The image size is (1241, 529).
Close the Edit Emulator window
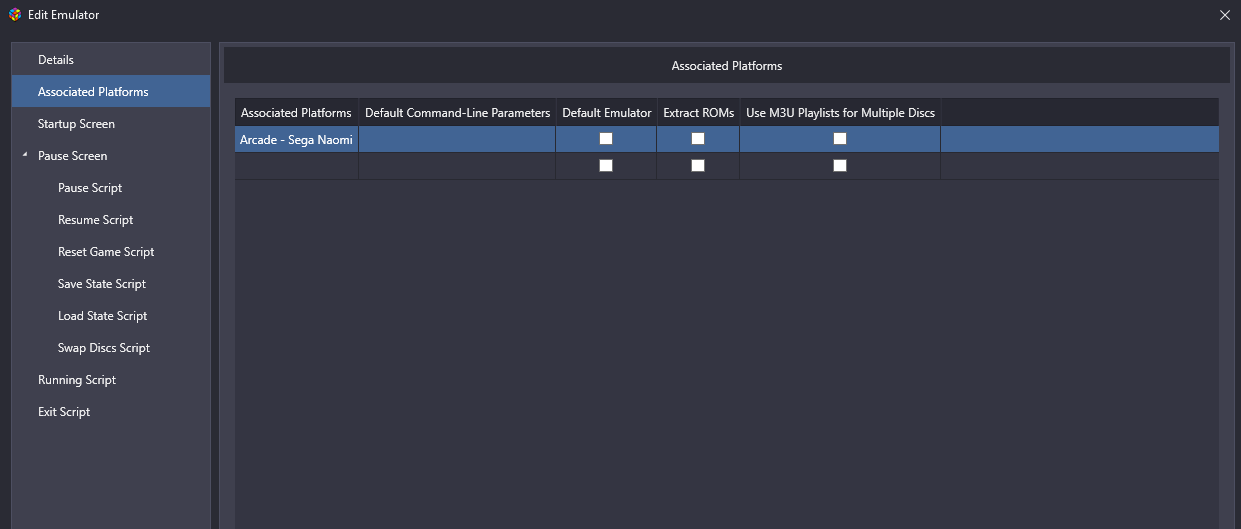[x=1225, y=15]
